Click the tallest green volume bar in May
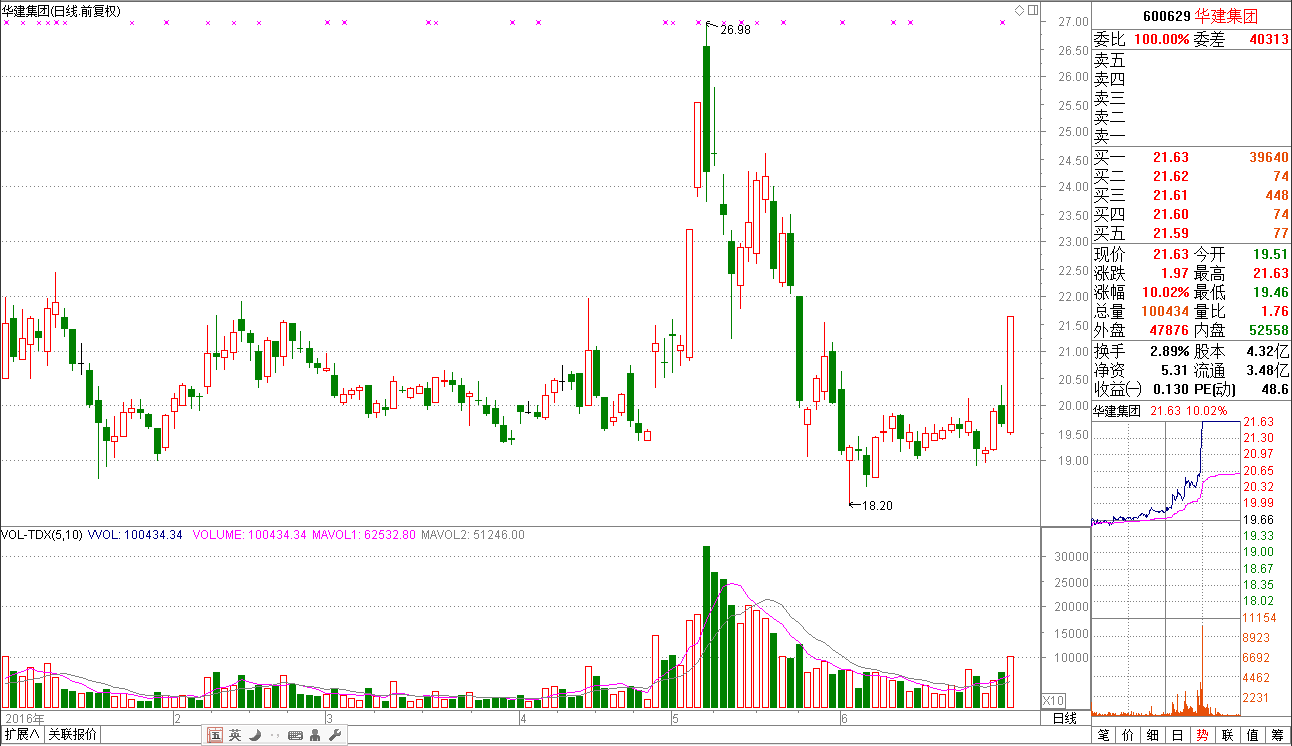The image size is (1292, 746). point(706,627)
